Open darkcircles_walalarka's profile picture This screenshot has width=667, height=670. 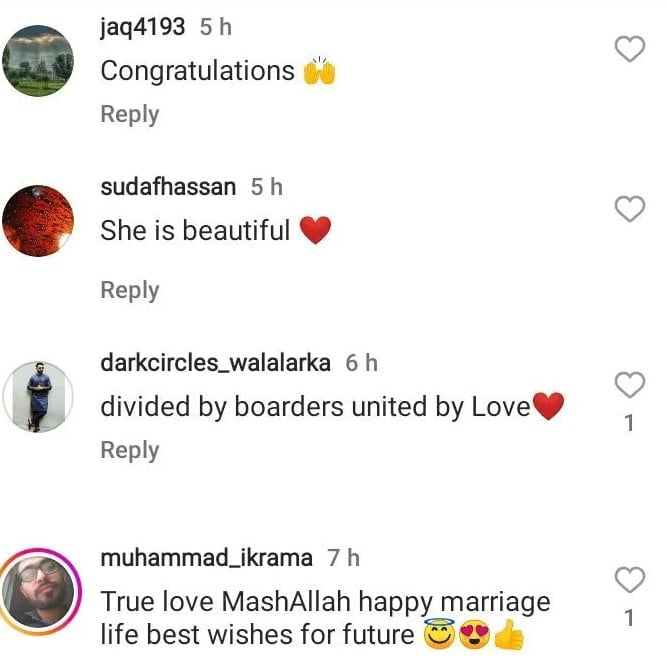(38, 397)
